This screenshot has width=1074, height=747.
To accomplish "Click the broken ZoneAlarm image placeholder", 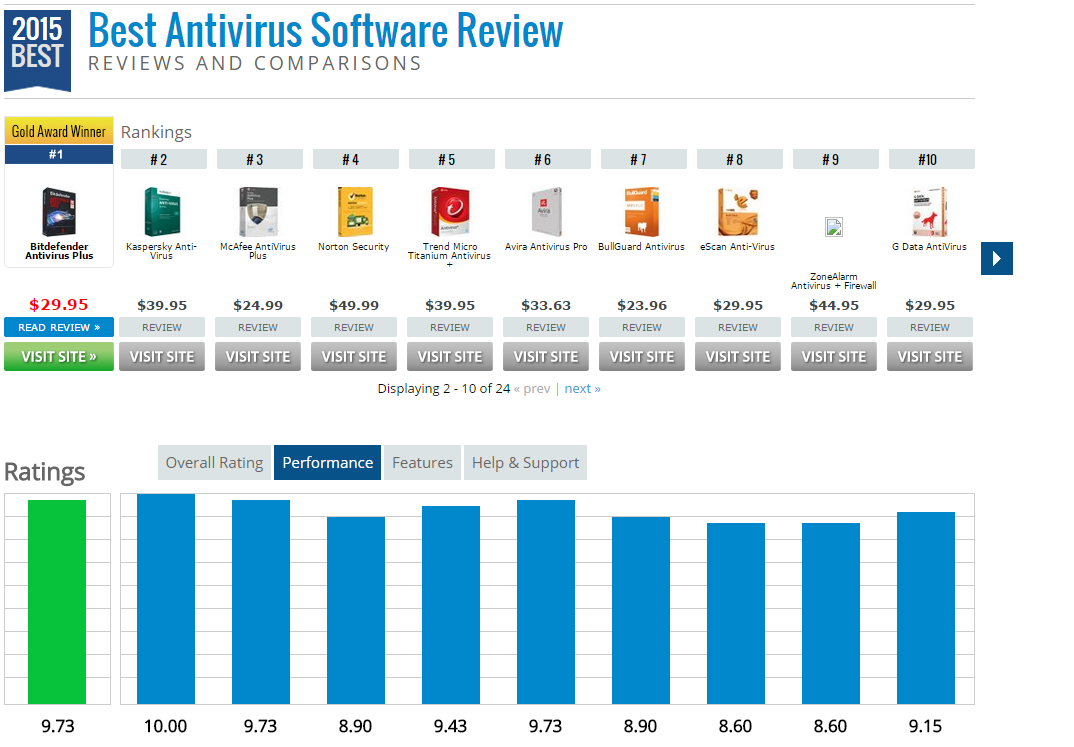I will point(834,227).
